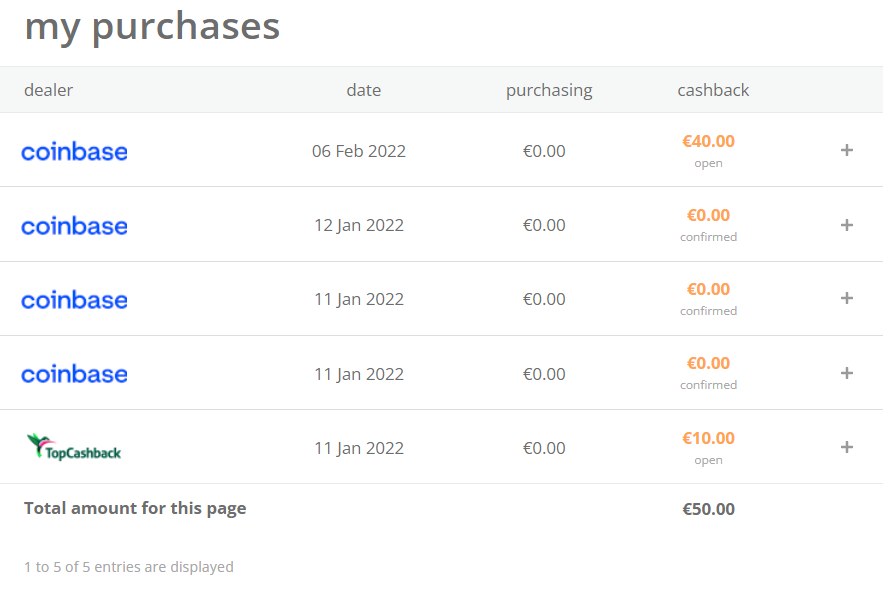Click the TopCashback logo
This screenshot has height=591, width=883.
(74, 447)
